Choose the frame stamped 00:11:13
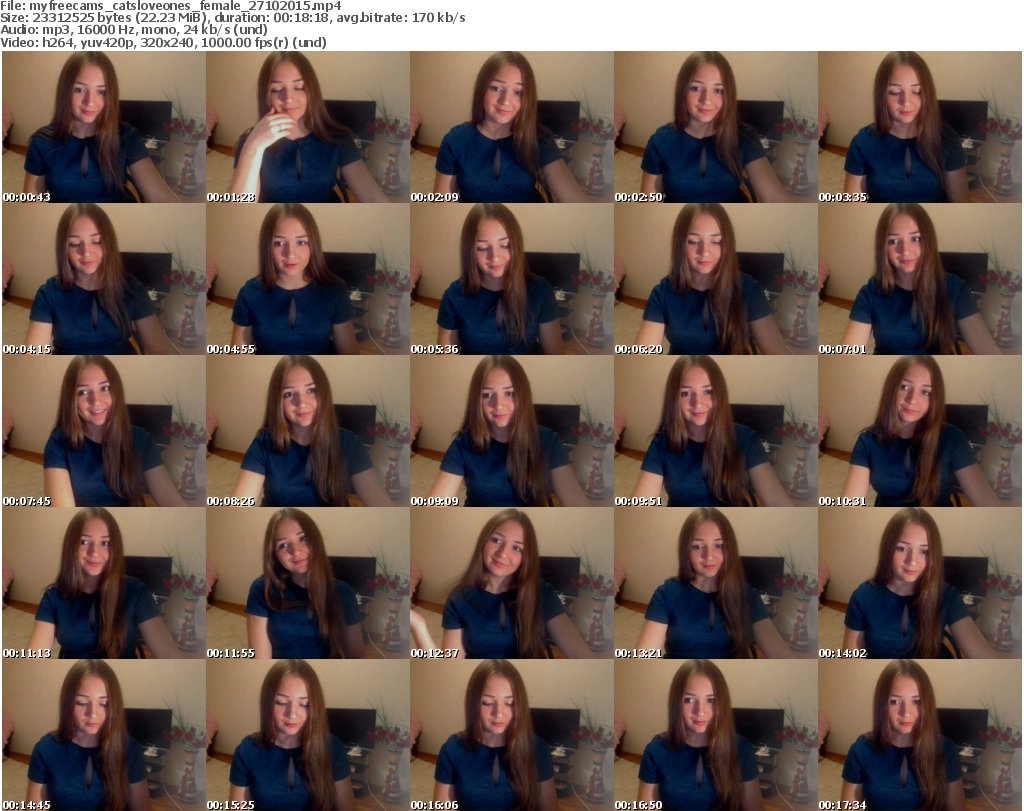1024x811 pixels. click(104, 583)
